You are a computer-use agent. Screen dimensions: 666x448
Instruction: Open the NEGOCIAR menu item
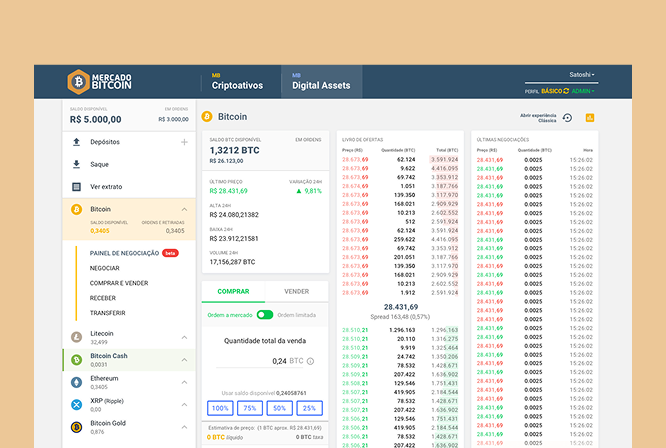pos(104,268)
